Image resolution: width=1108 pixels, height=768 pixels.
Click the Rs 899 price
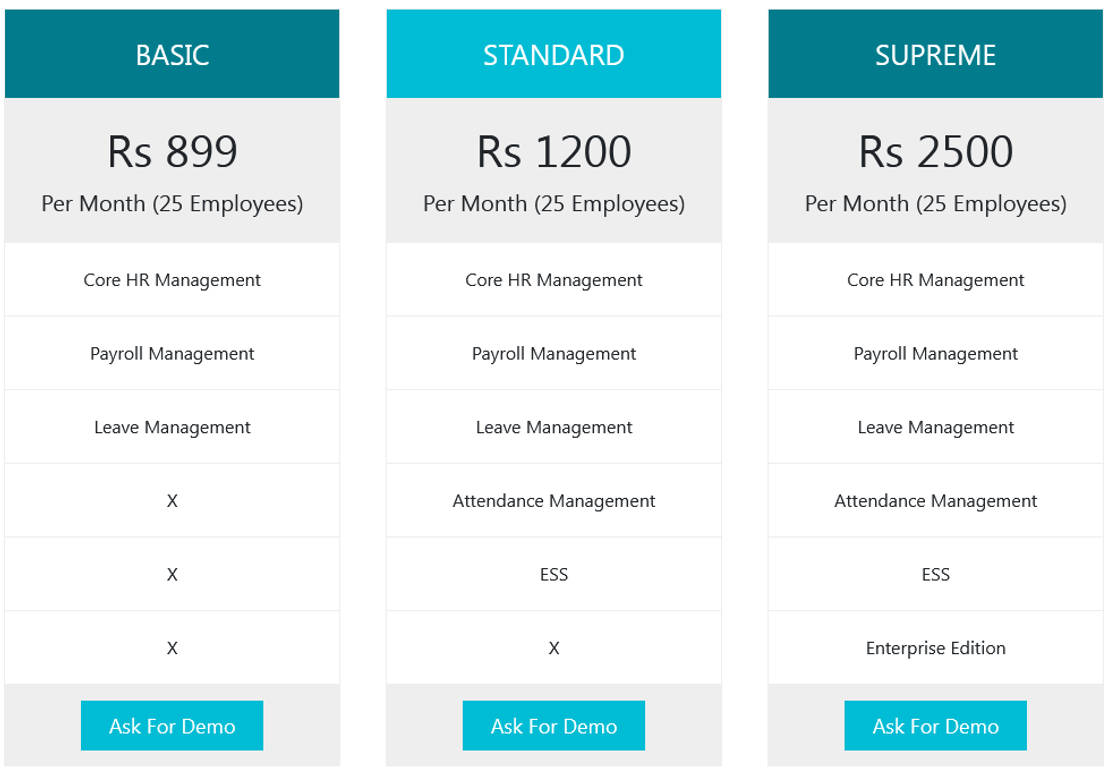click(x=172, y=152)
